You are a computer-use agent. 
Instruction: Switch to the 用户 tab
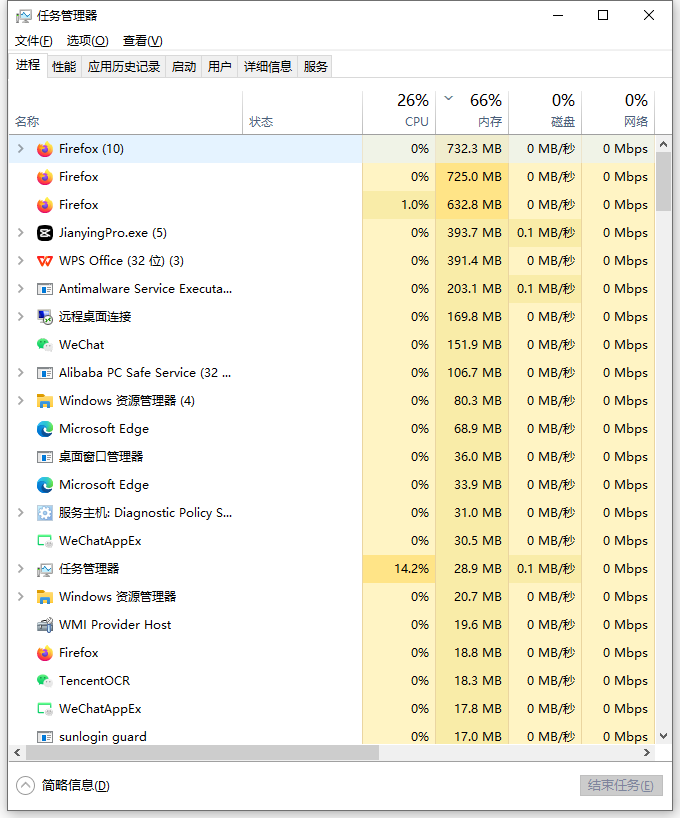220,67
